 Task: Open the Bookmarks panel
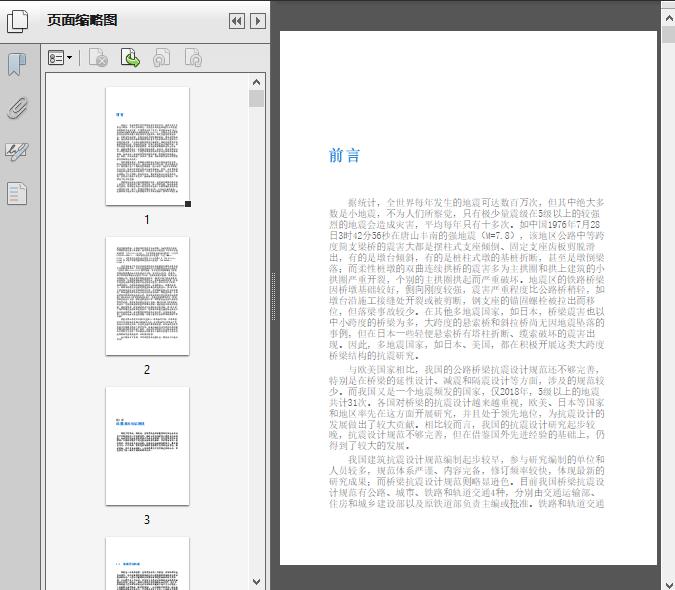coord(17,65)
